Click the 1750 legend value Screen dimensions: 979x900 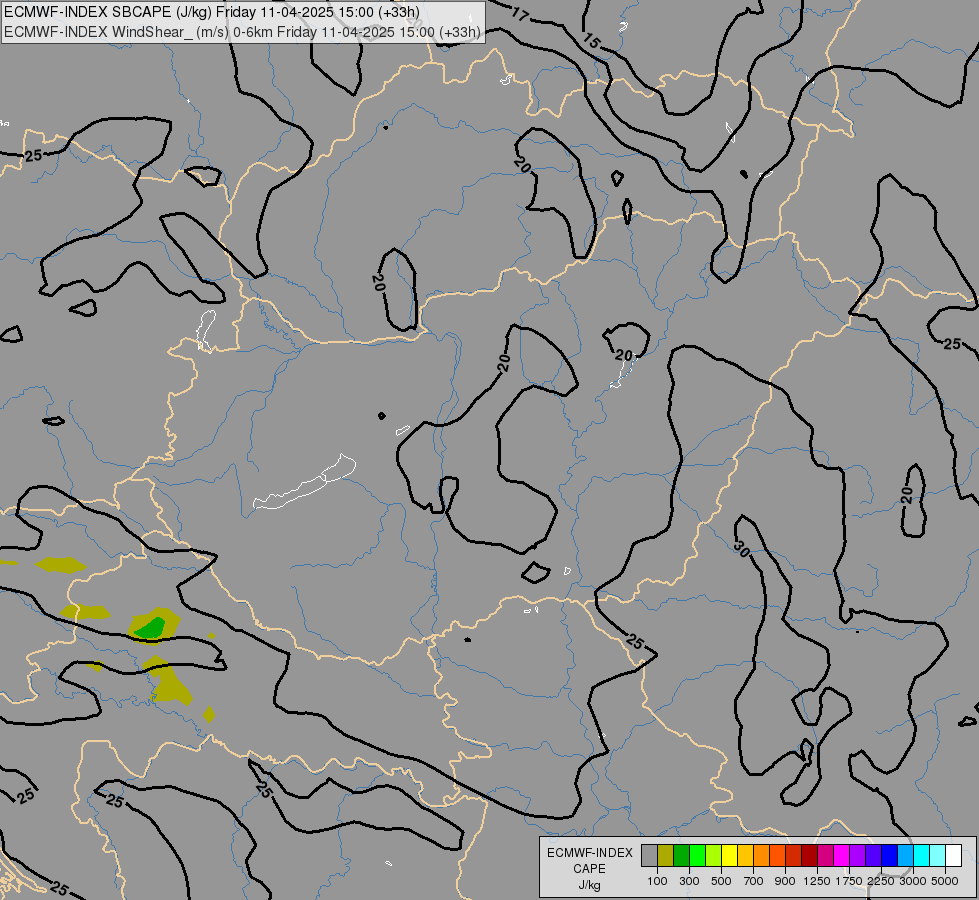(x=849, y=881)
